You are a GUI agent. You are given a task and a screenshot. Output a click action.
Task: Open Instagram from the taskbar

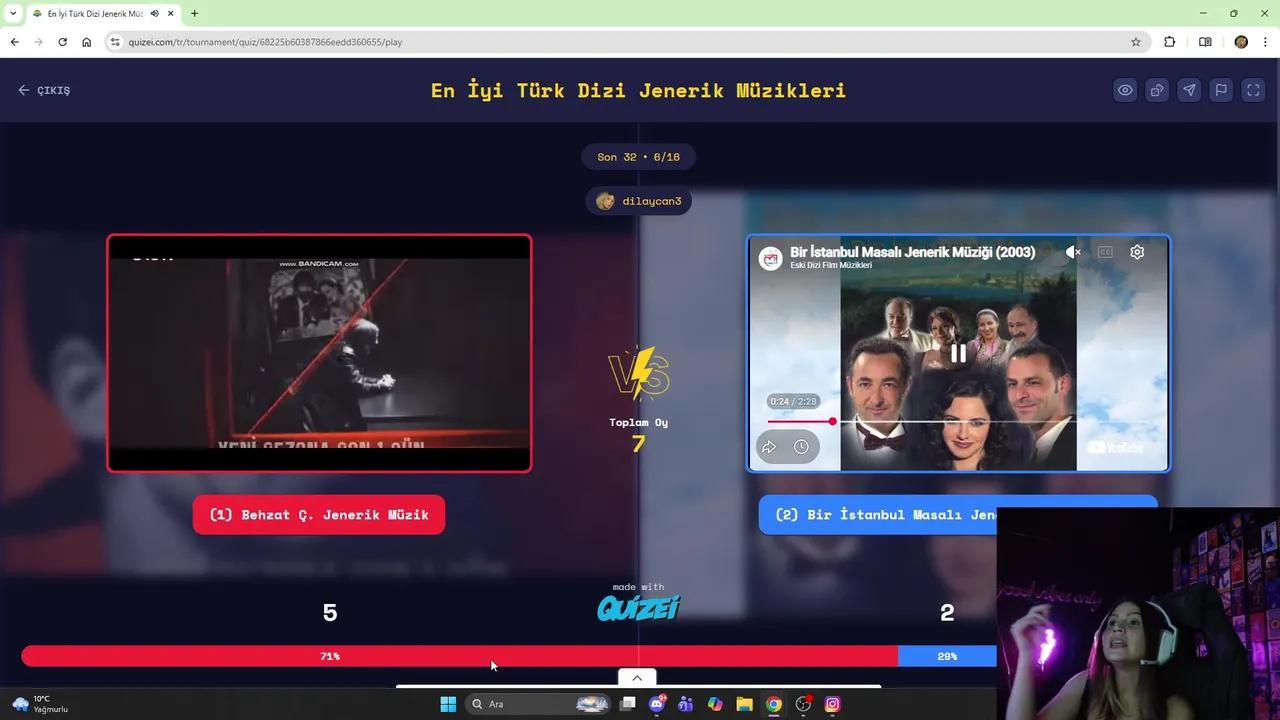click(x=832, y=704)
